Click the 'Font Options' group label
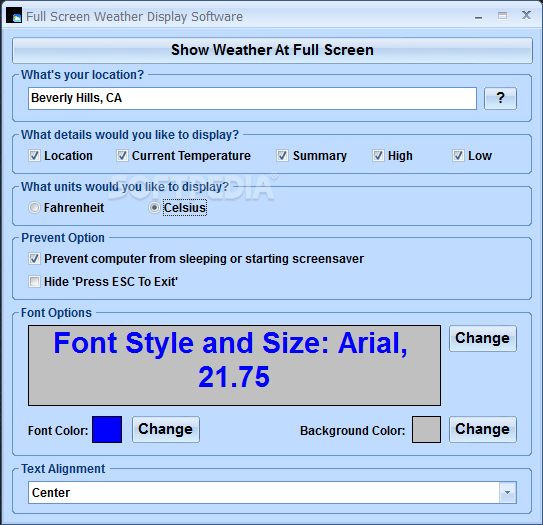543x525 pixels. point(56,313)
